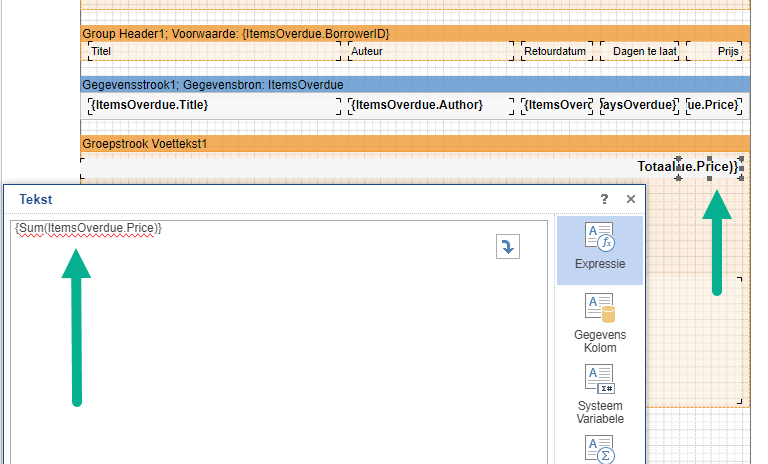This screenshot has height=464, width=768.
Task: Pick the Dagen te laat header box
Action: coord(641,50)
